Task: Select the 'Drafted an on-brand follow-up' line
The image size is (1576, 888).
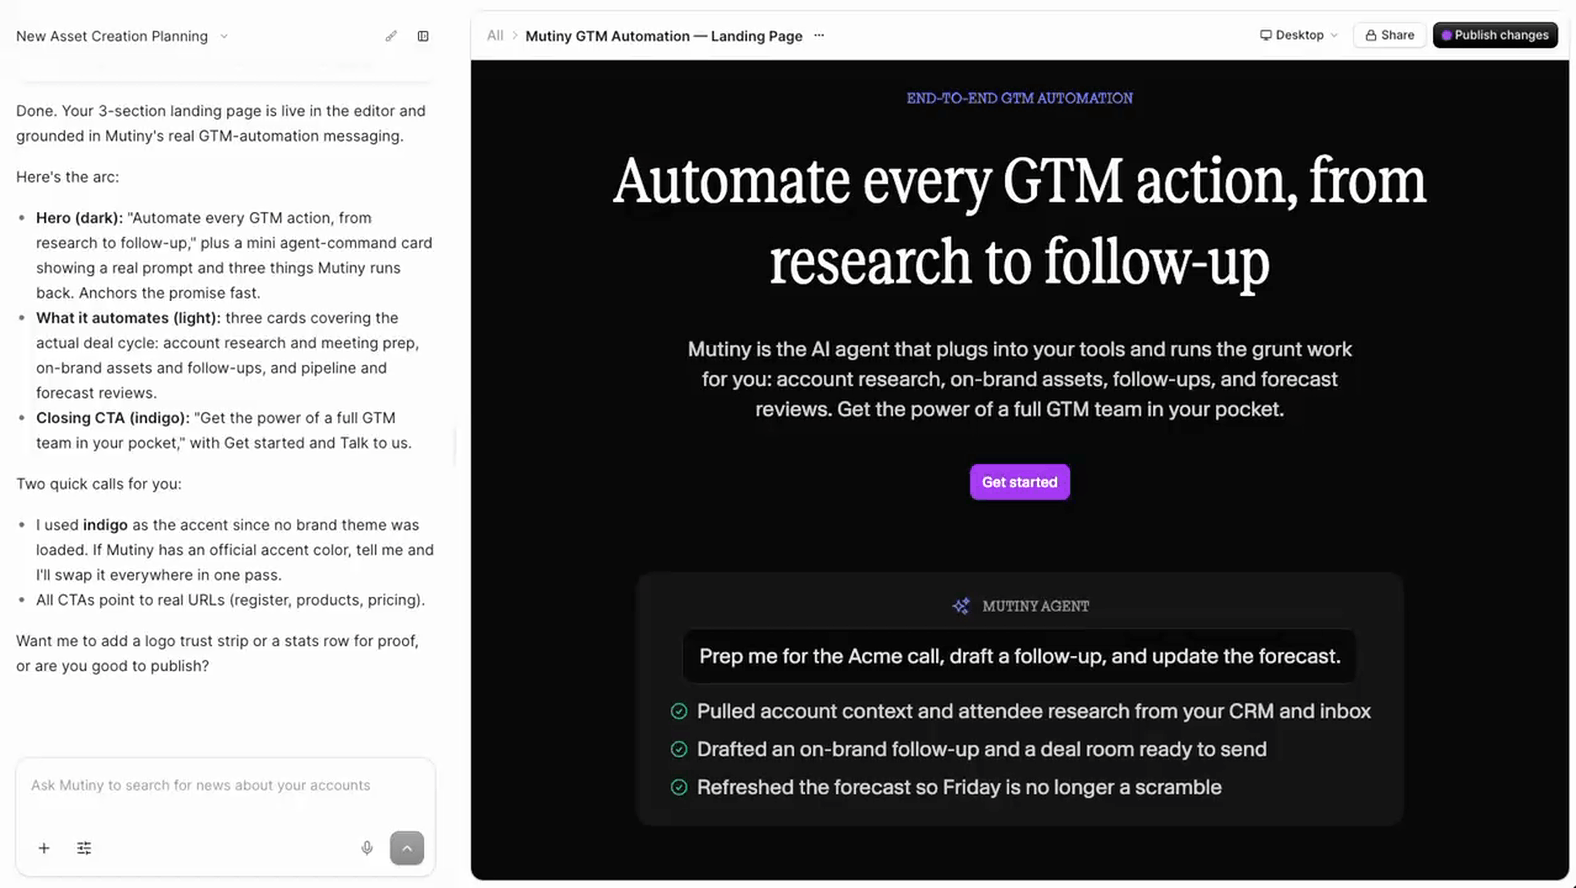Action: coord(982,749)
